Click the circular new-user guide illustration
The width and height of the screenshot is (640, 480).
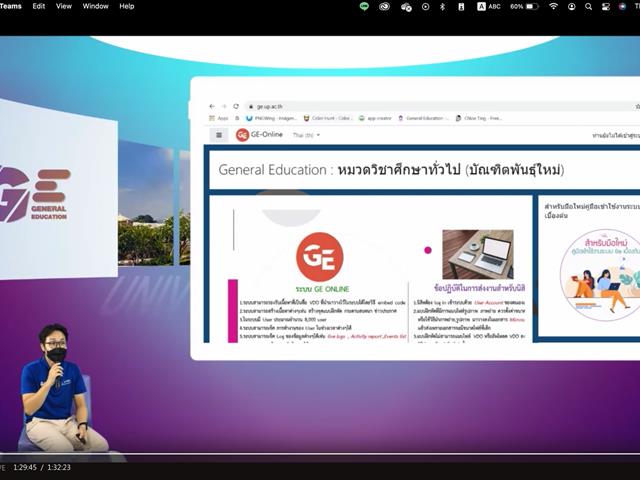[600, 275]
